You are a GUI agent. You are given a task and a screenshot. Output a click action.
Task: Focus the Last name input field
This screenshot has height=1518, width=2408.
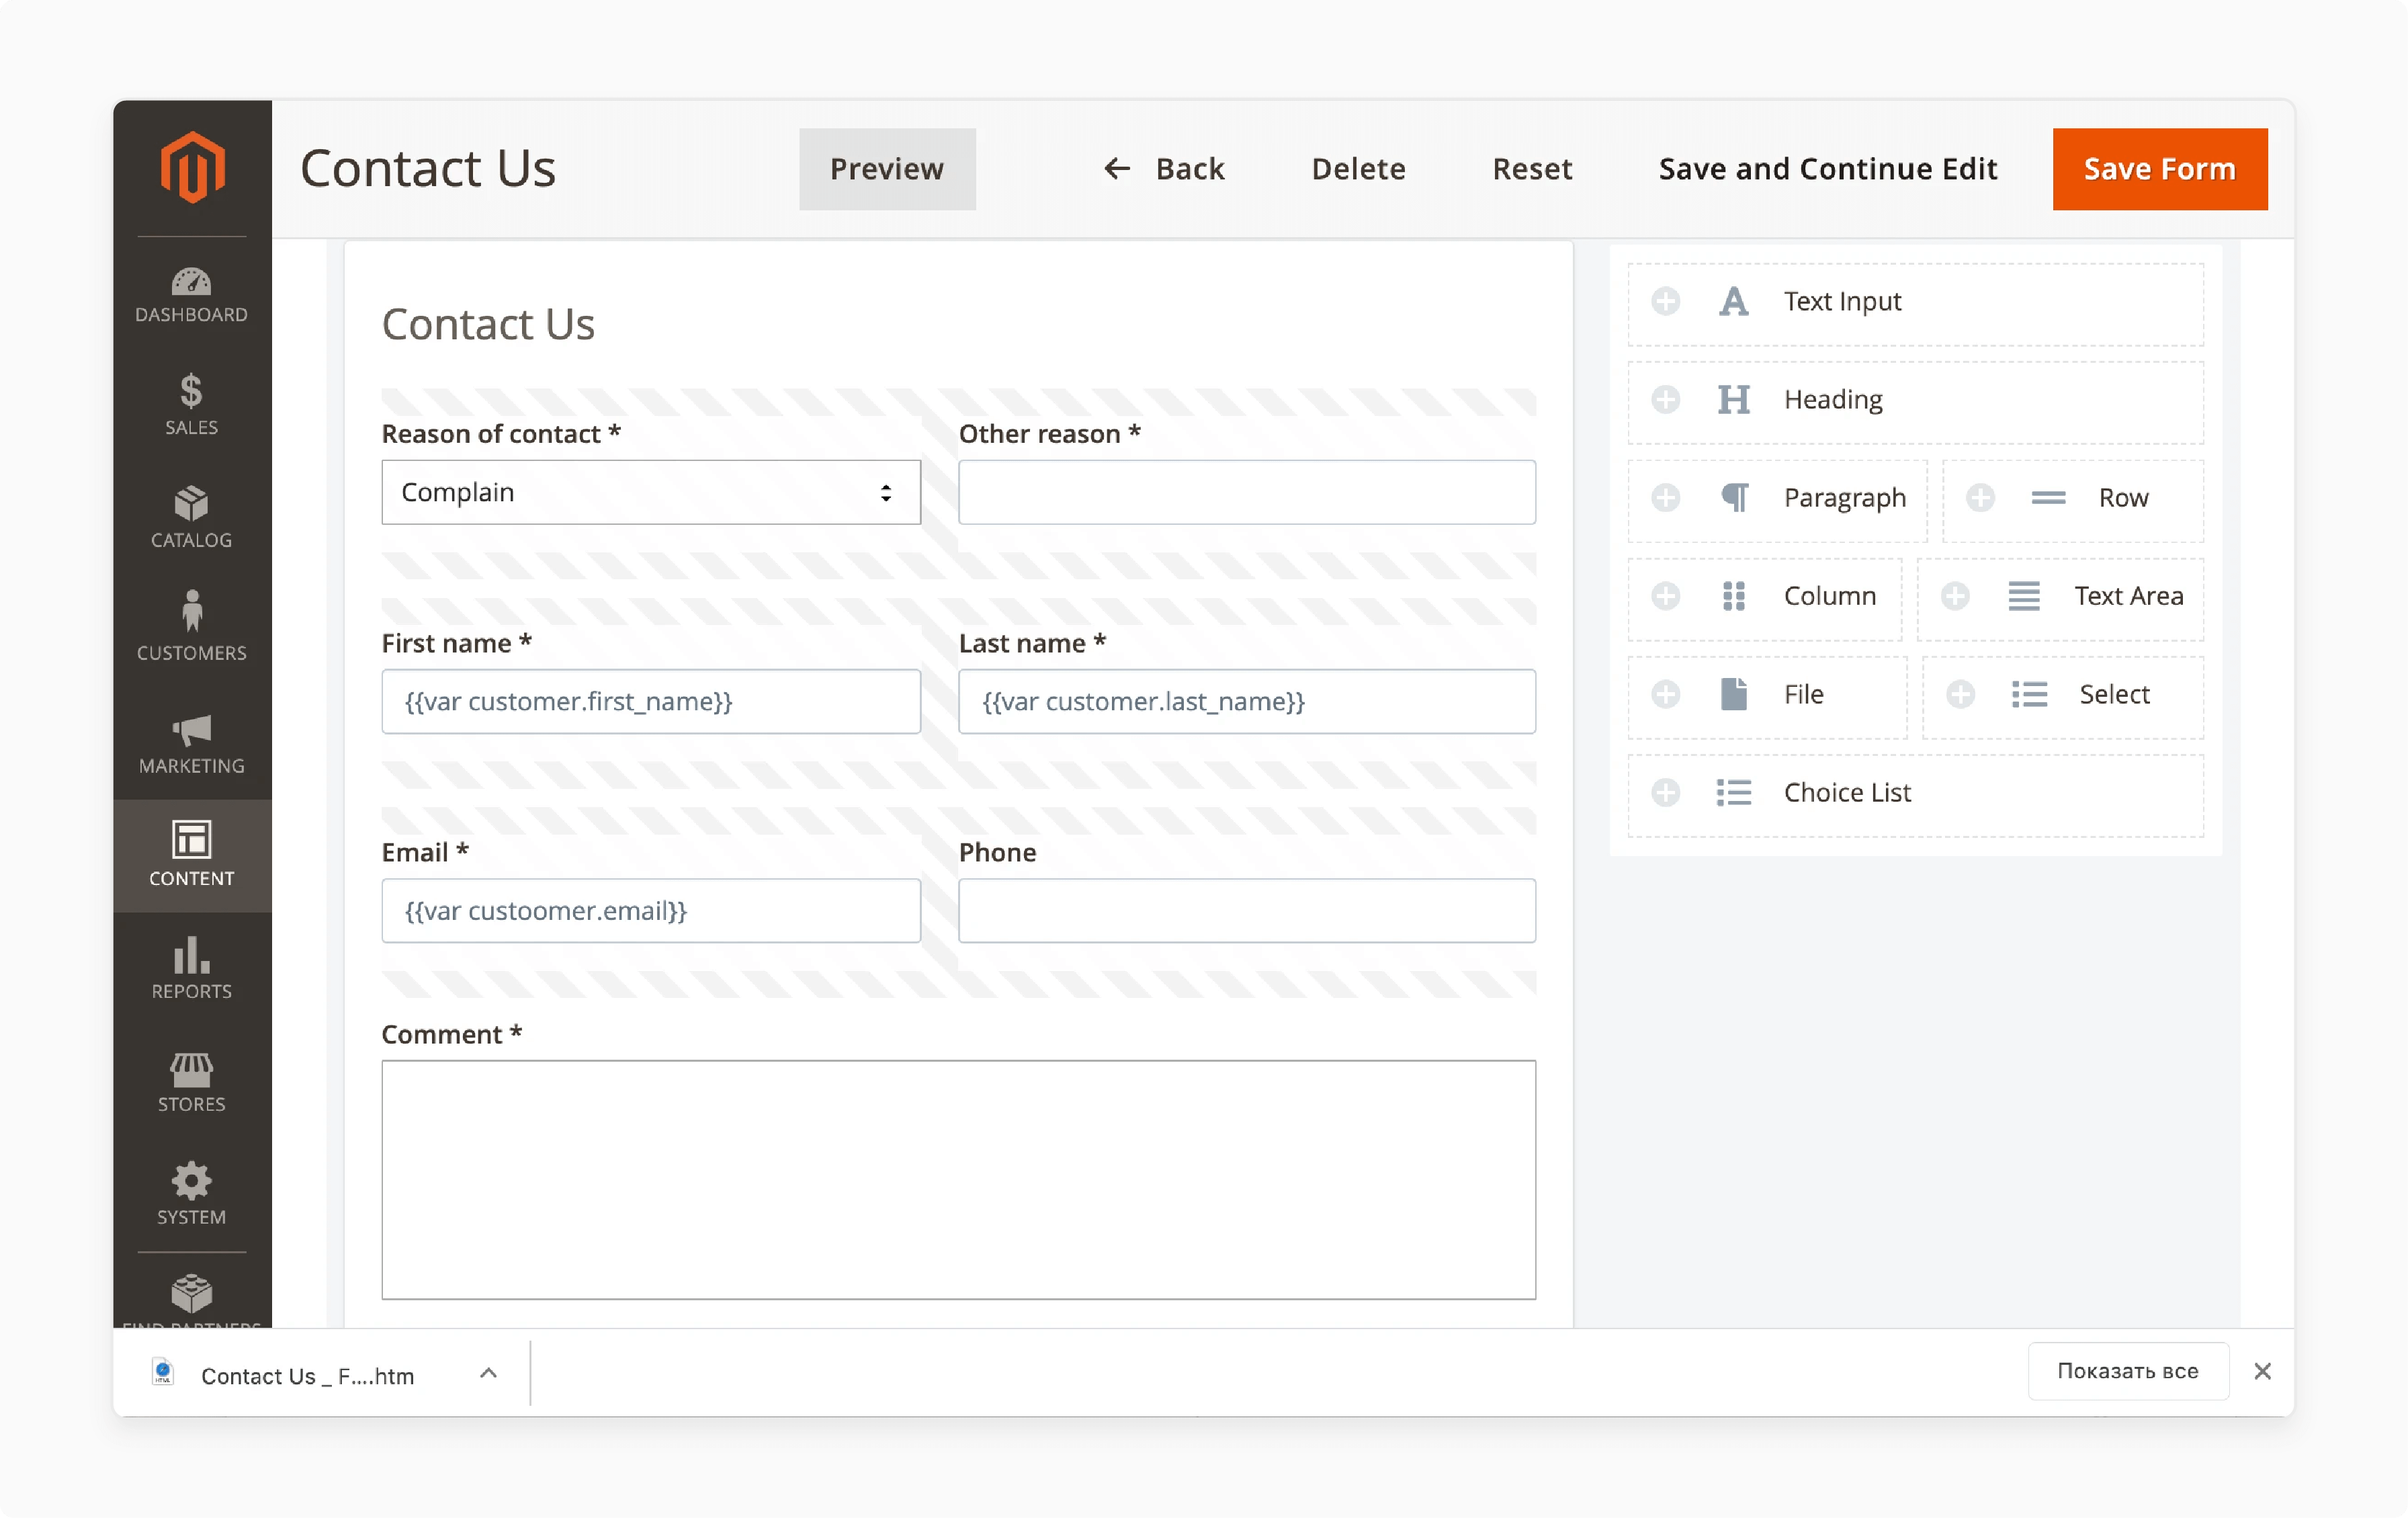point(1247,701)
